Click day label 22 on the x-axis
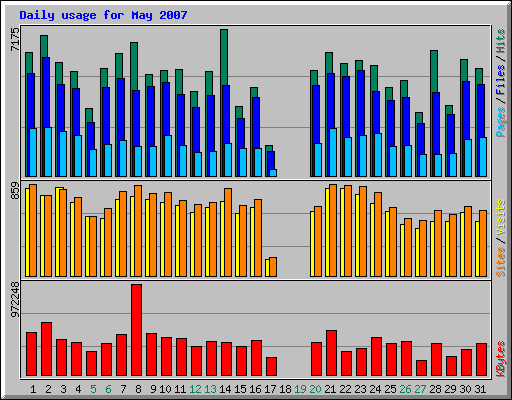The image size is (512, 400). tap(345, 389)
